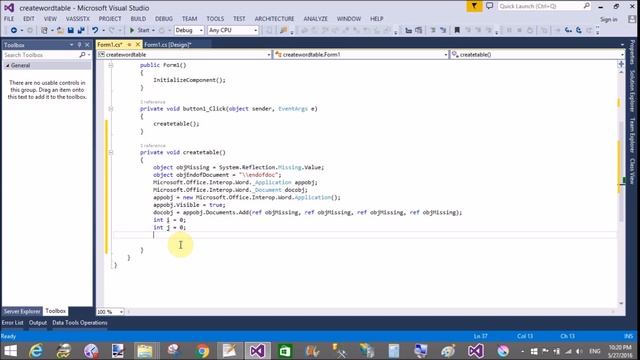The height and width of the screenshot is (360, 640).
Task: Click the document tab list dropdown arrow
Action: click(622, 44)
